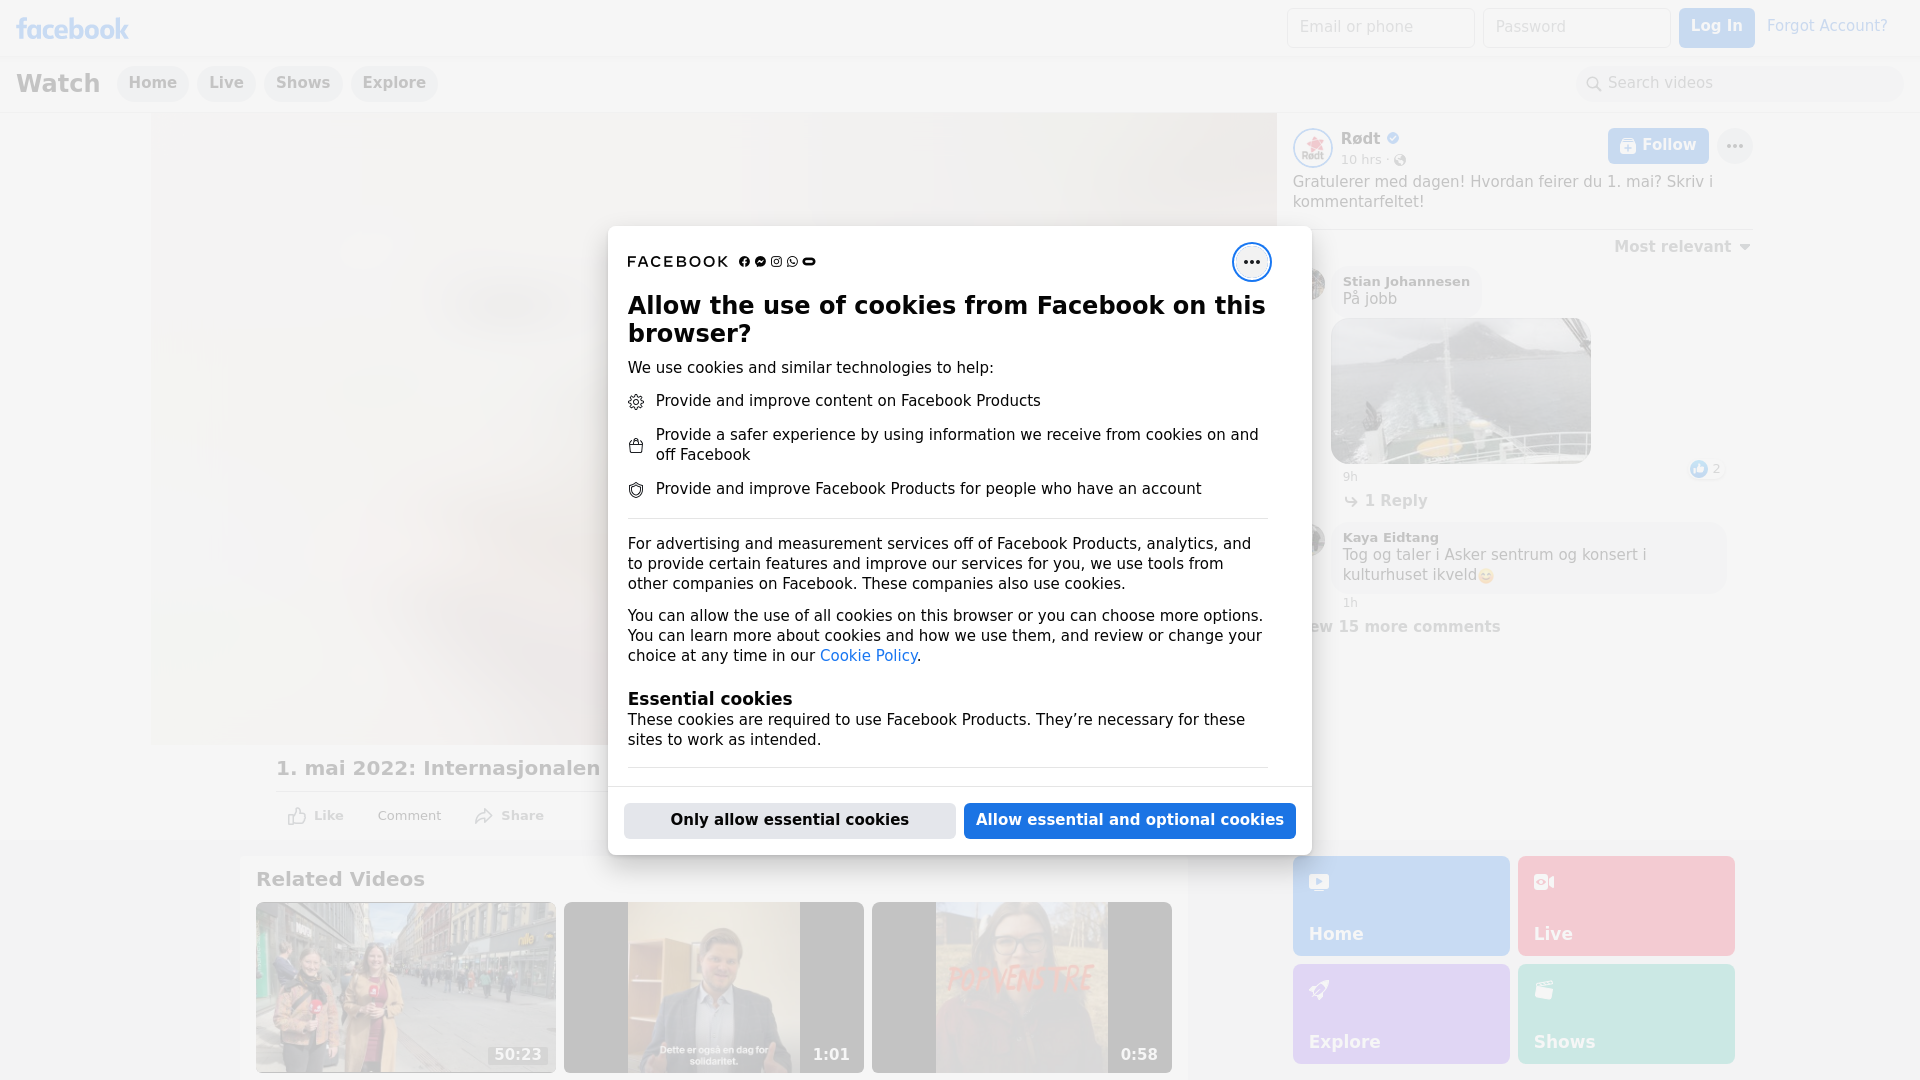
Task: Click the Comment action under the video
Action: tap(409, 816)
